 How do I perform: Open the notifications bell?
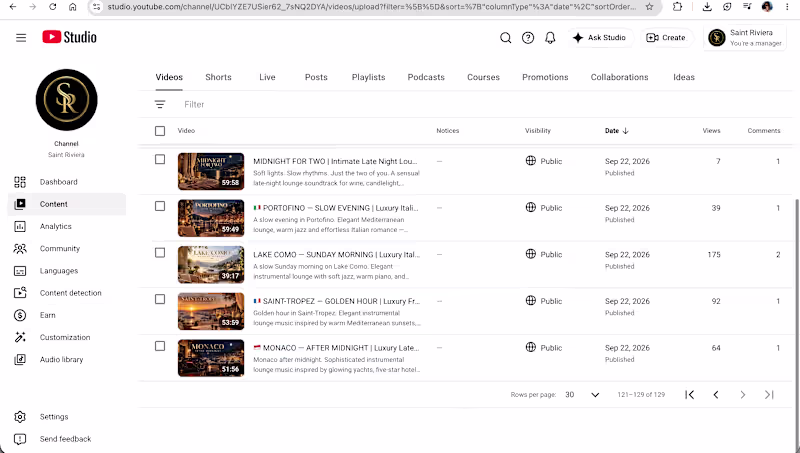(550, 38)
